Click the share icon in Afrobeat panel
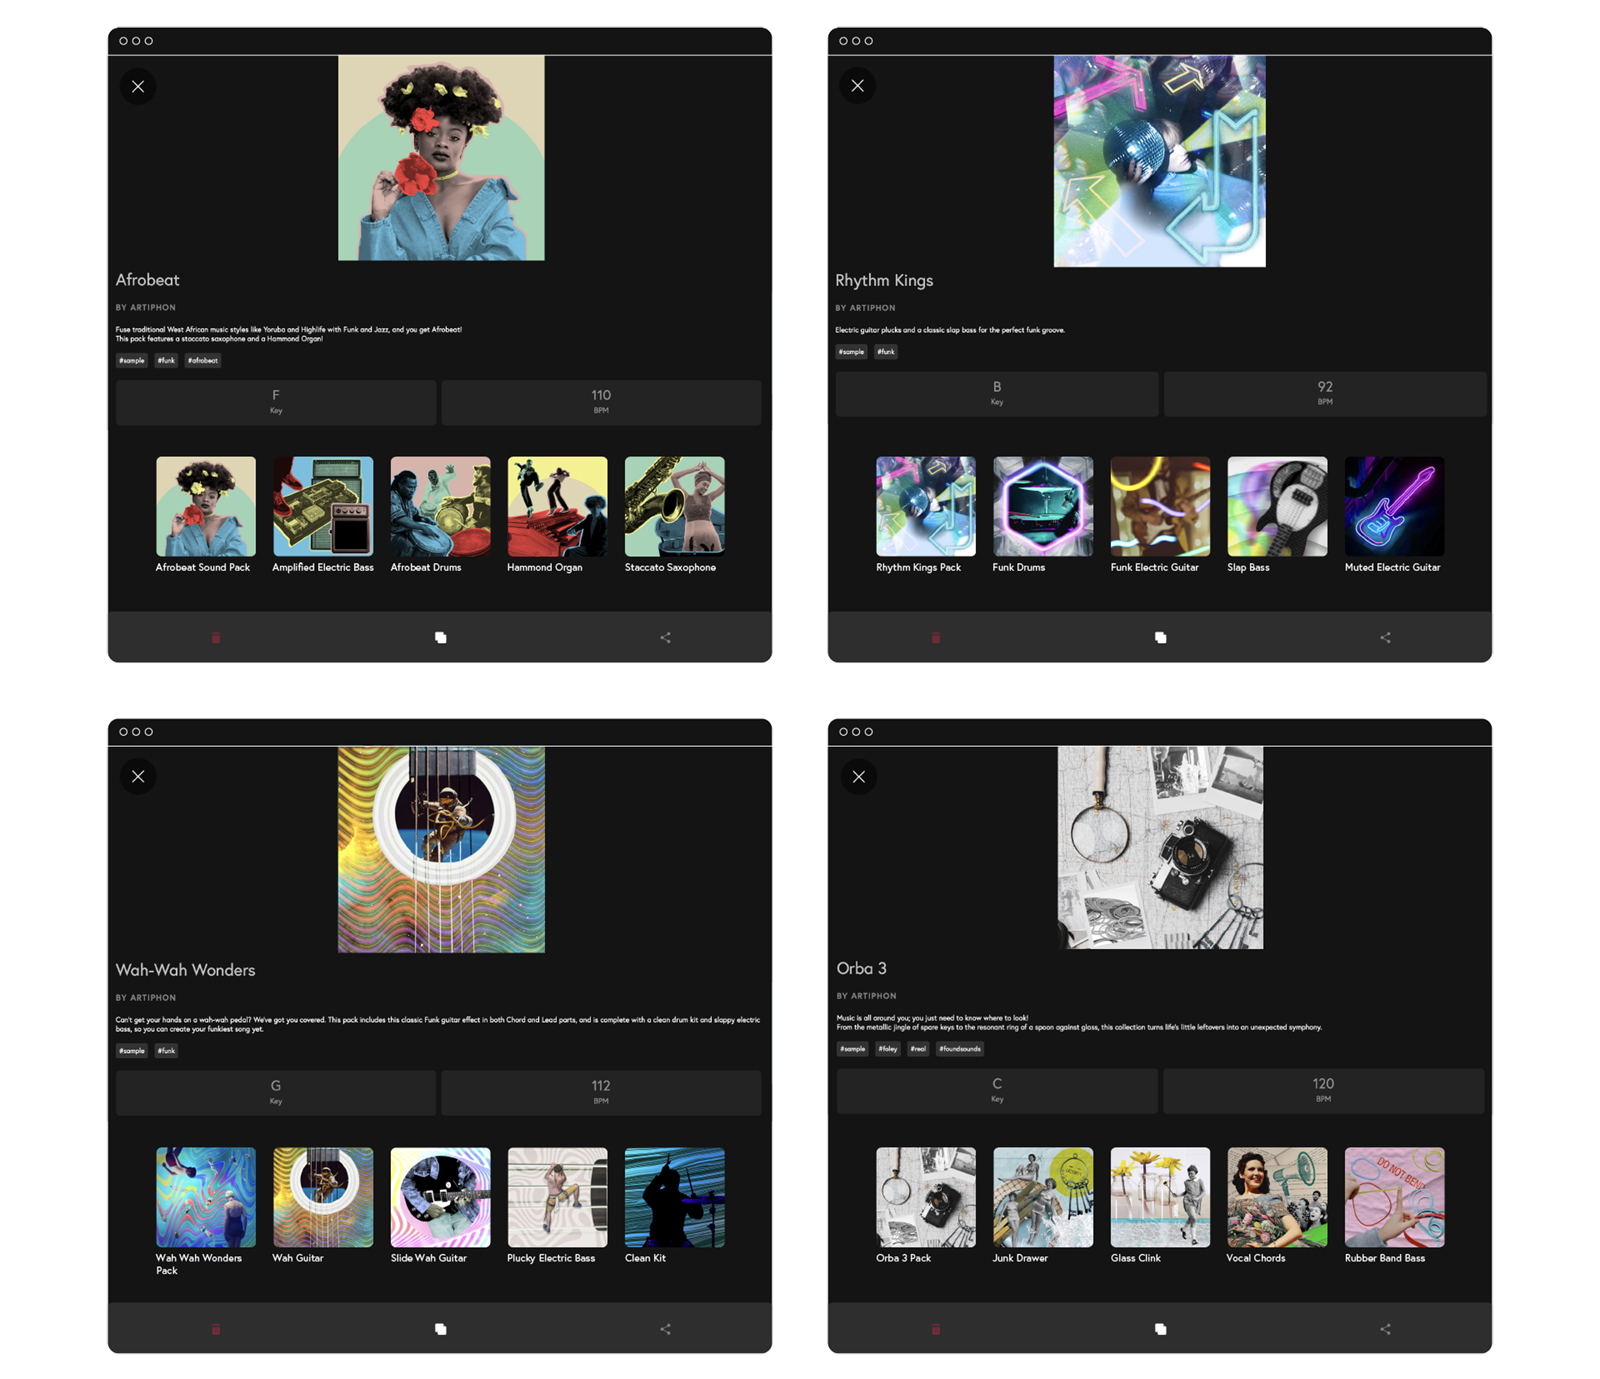 click(x=666, y=638)
